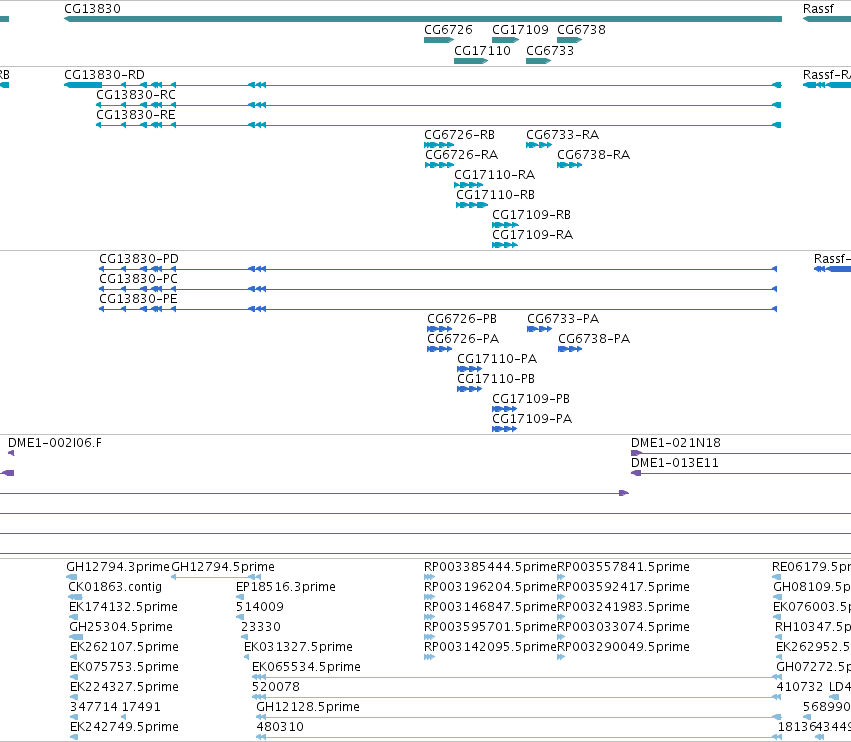Select the DME1-021N18 BAC label

(x=676, y=443)
